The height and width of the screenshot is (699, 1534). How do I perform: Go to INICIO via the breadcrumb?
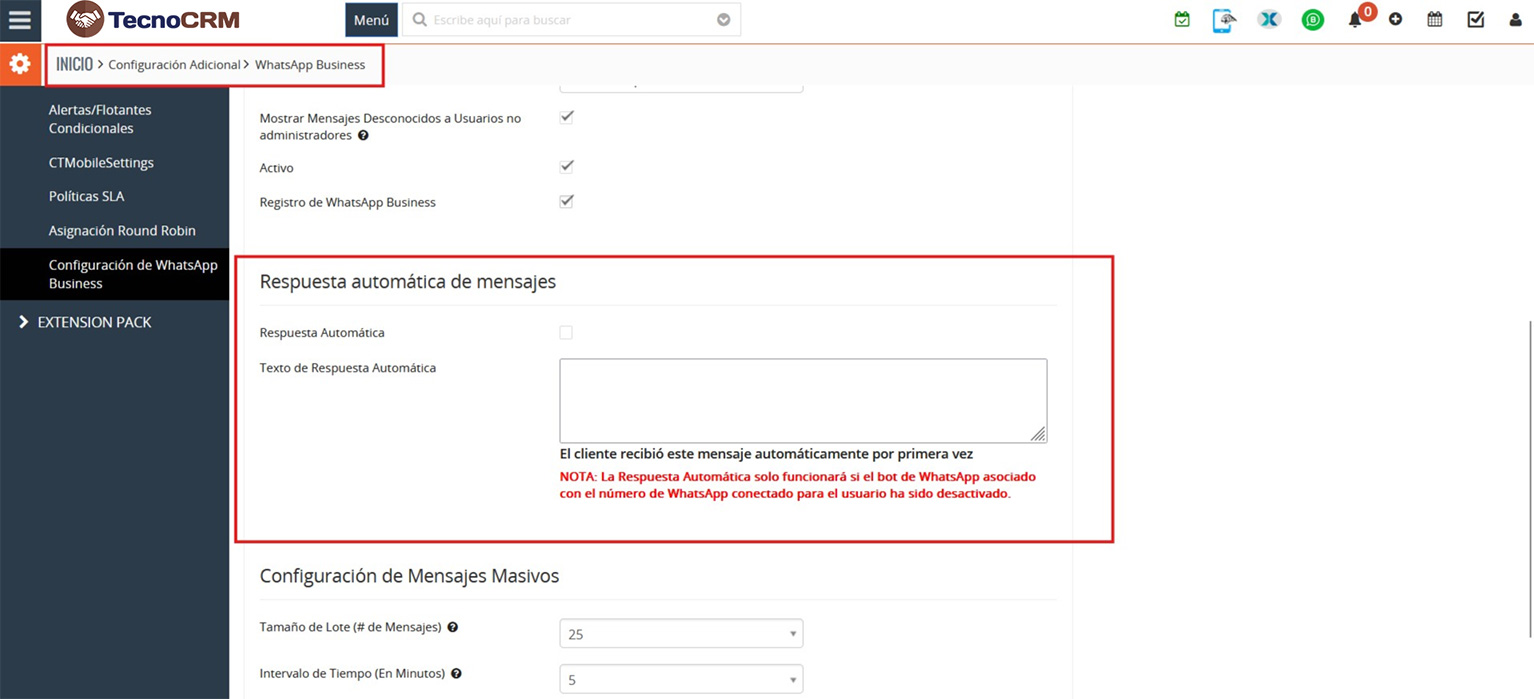pyautogui.click(x=74, y=64)
